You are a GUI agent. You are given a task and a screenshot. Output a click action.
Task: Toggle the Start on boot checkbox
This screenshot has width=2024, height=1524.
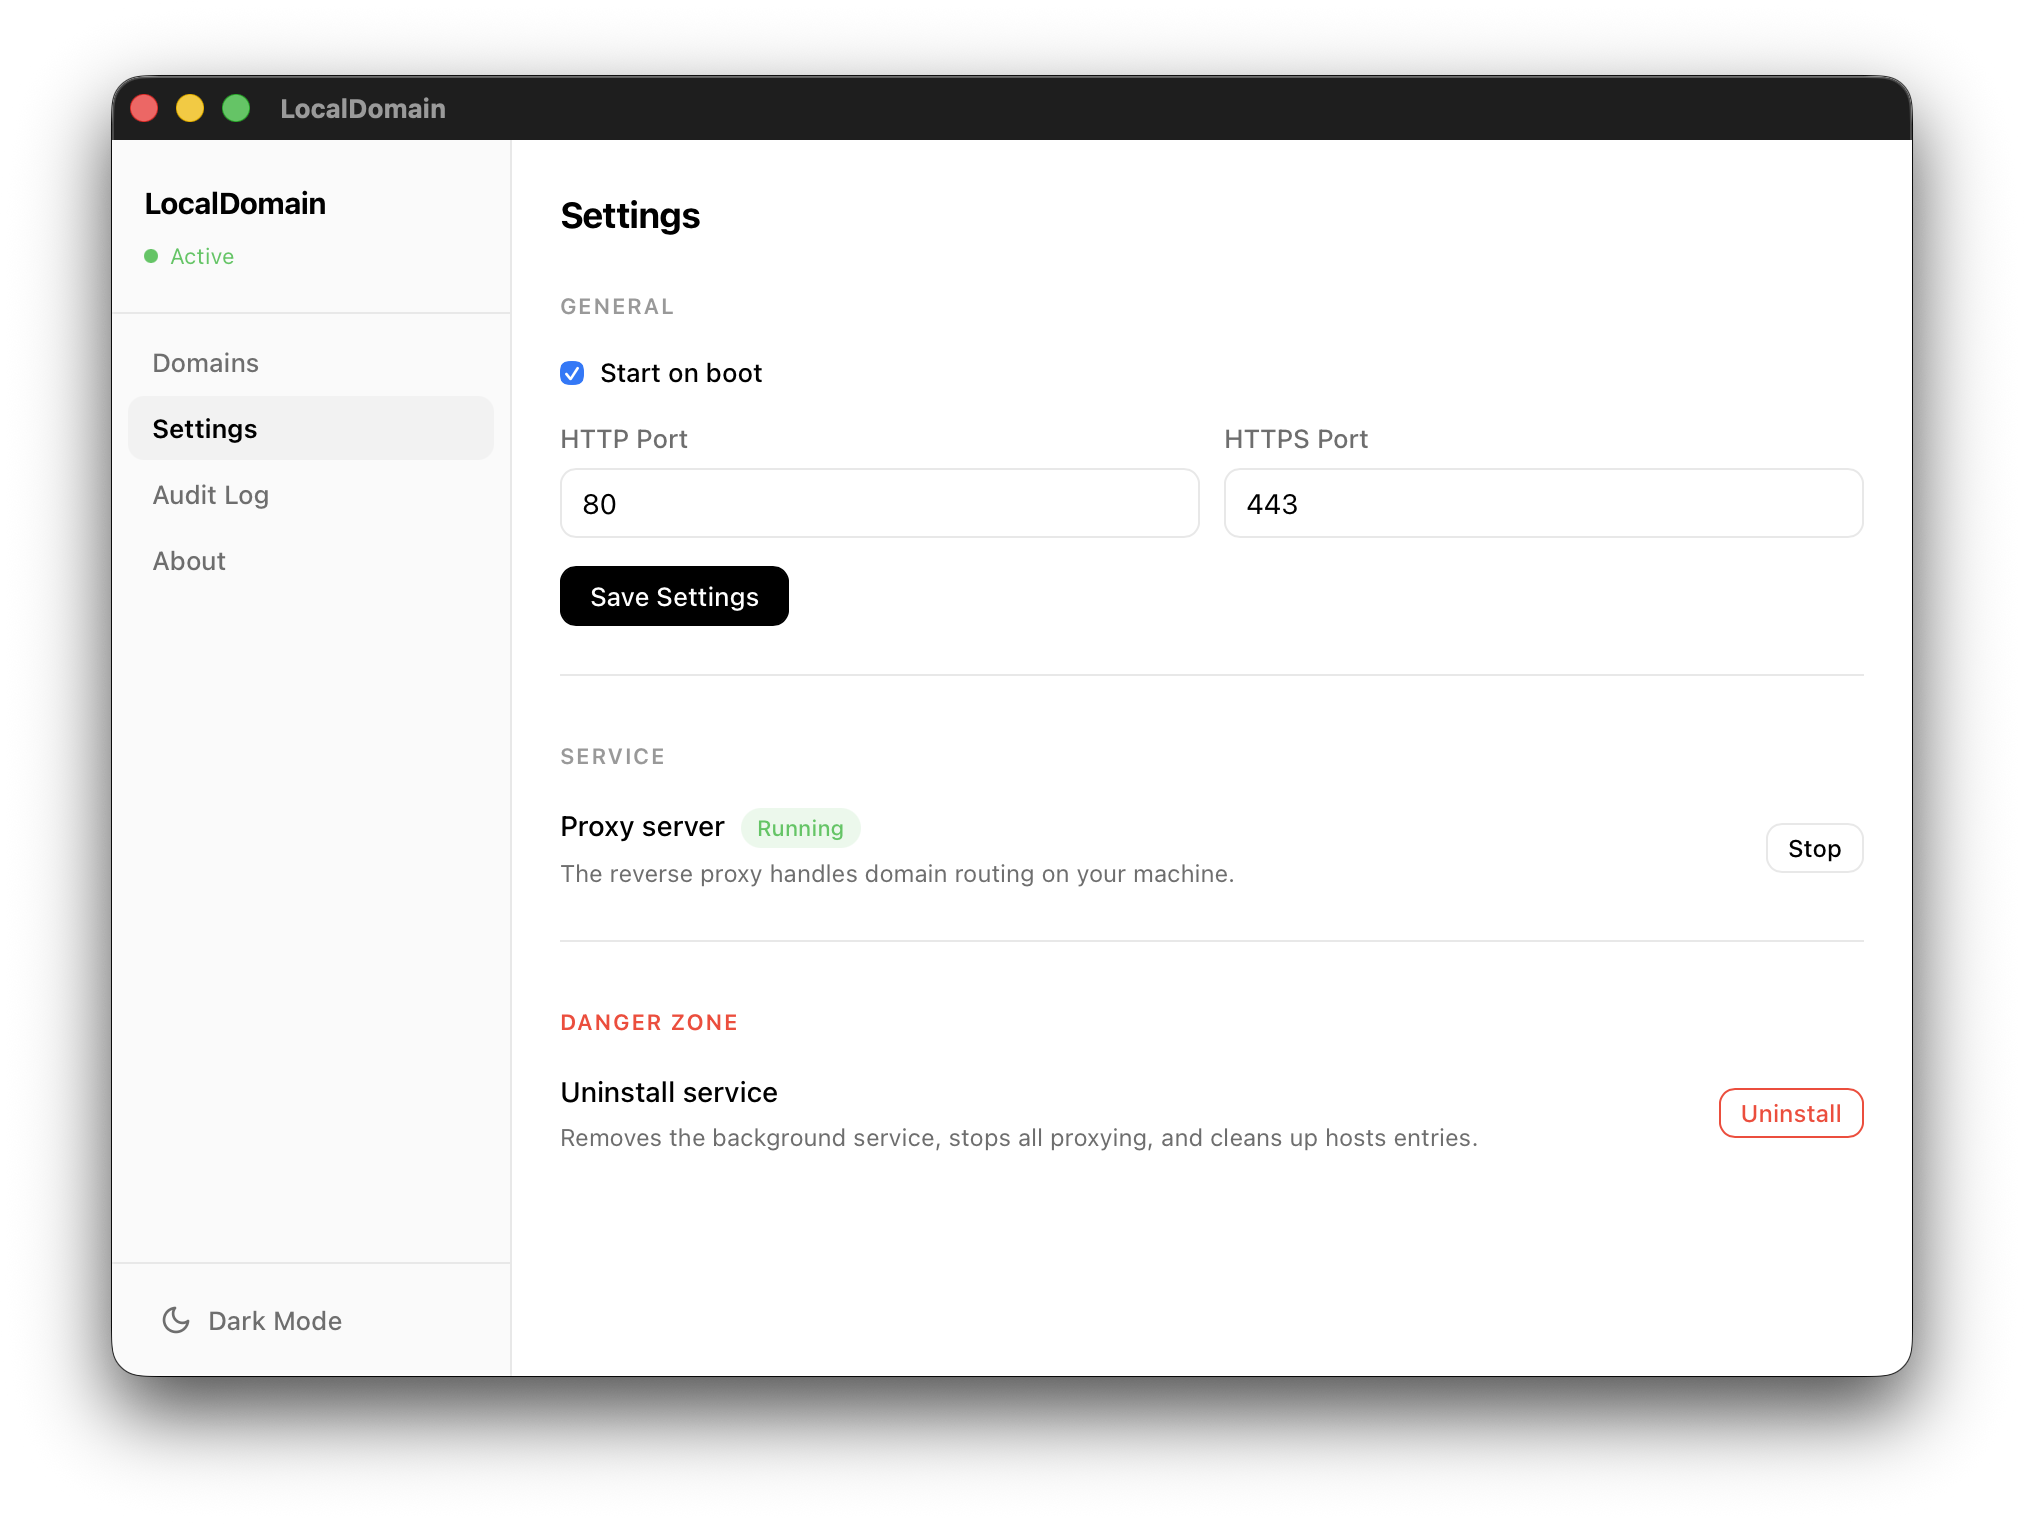point(571,373)
